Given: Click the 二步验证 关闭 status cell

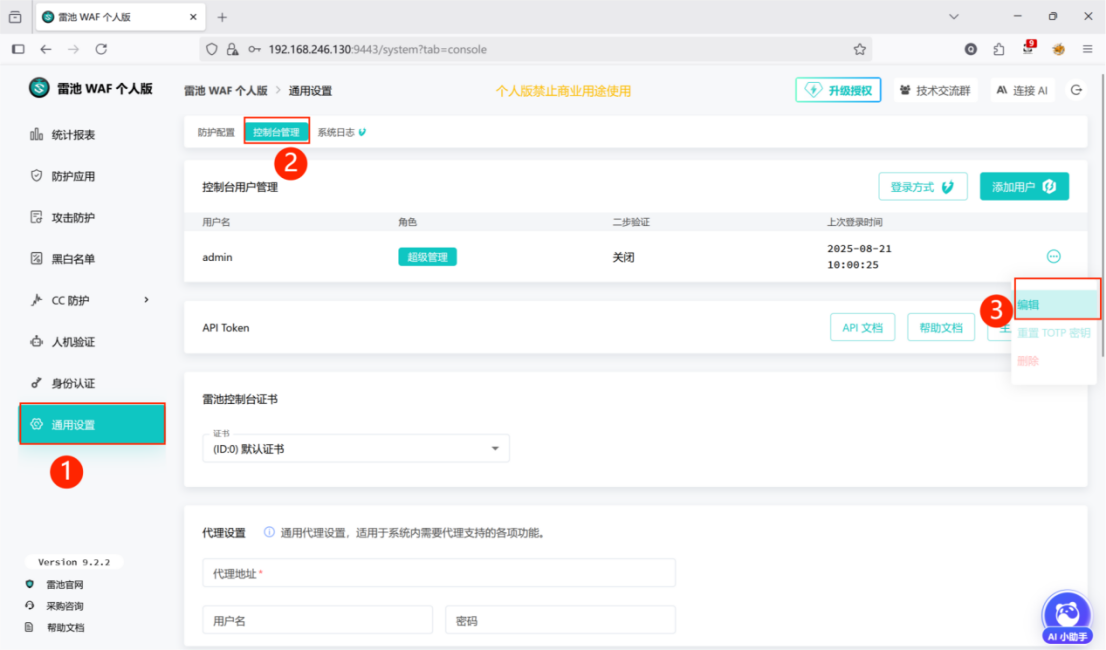Looking at the screenshot, I should [624, 257].
